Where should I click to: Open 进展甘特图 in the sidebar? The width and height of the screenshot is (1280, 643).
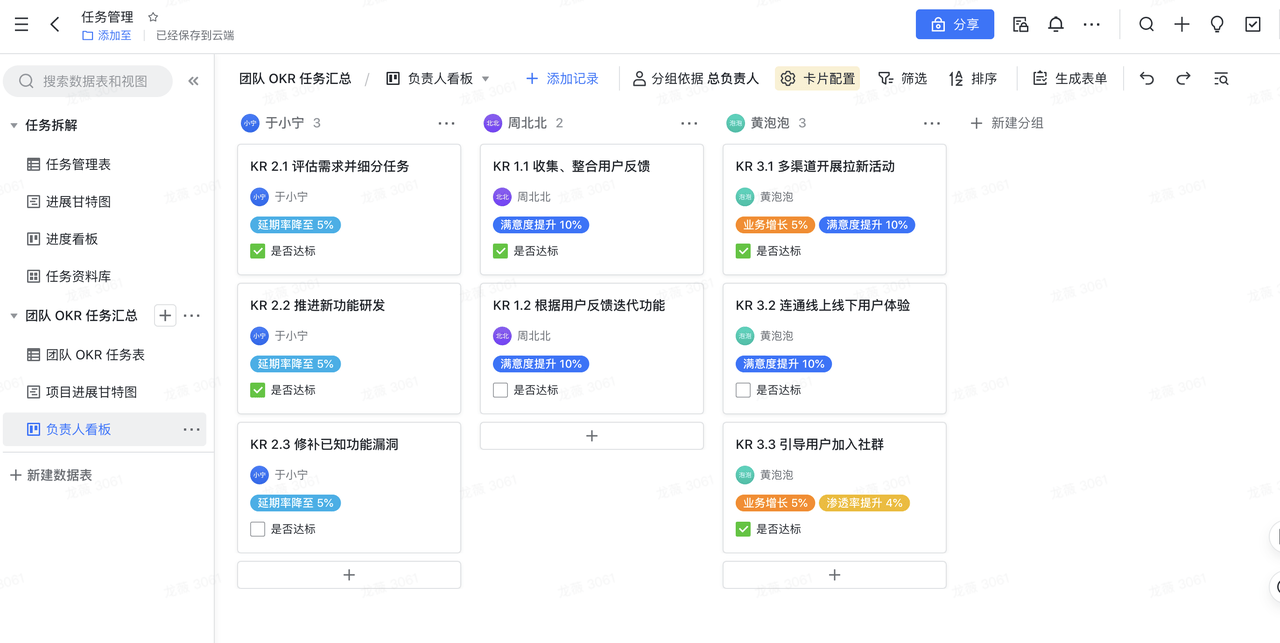tap(78, 202)
